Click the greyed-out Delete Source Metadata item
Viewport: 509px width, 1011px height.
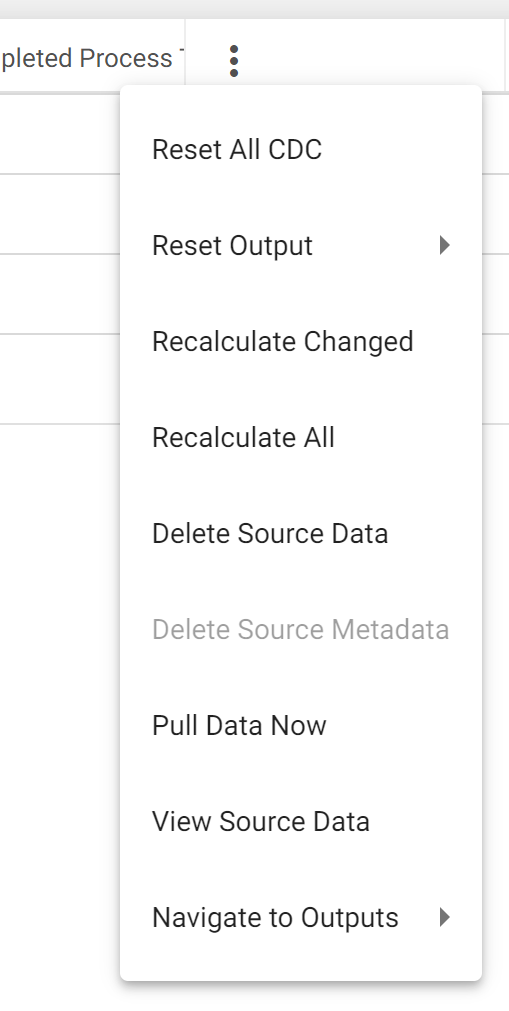301,630
